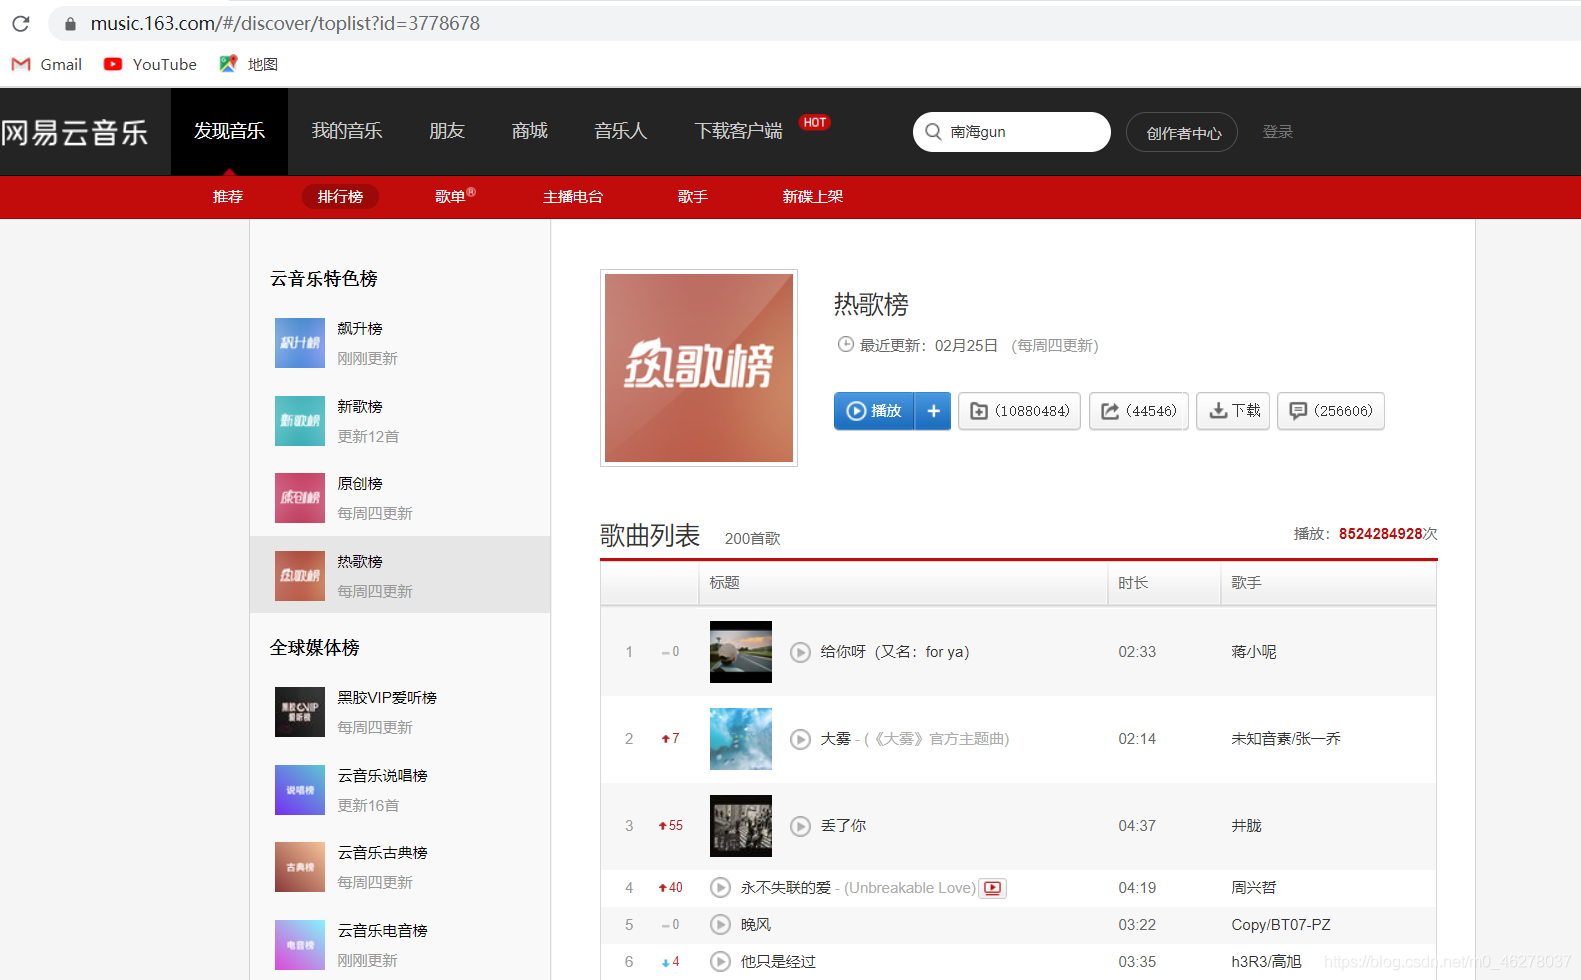Open the 歌单 sub-navigation item
The width and height of the screenshot is (1581, 980).
pyautogui.click(x=455, y=197)
